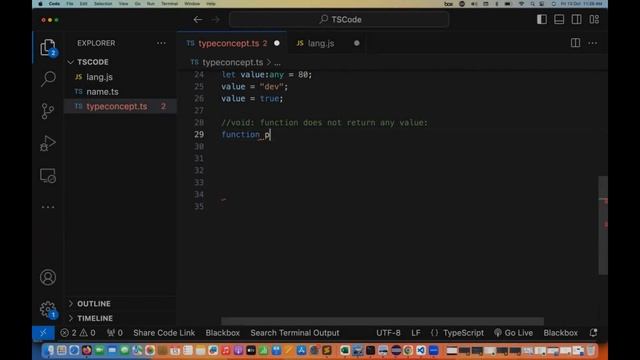This screenshot has height=360, width=640.
Task: Open the Search view in activity bar
Action: (x=48, y=79)
